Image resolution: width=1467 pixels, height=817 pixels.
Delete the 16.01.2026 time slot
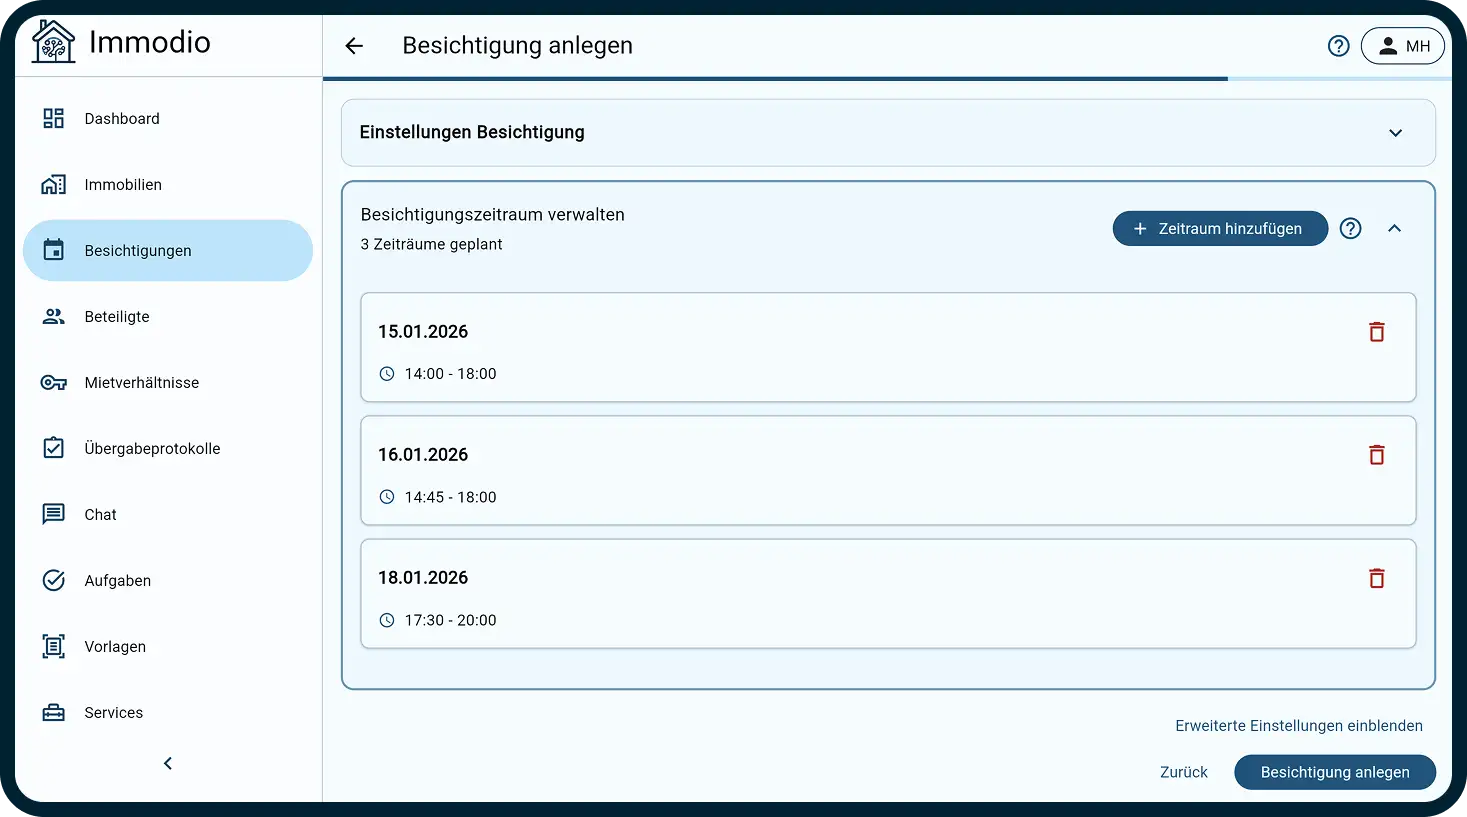coord(1377,455)
